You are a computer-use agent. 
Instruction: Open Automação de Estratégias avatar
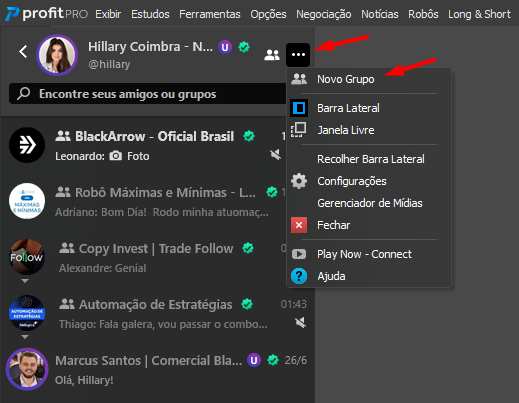click(x=27, y=313)
